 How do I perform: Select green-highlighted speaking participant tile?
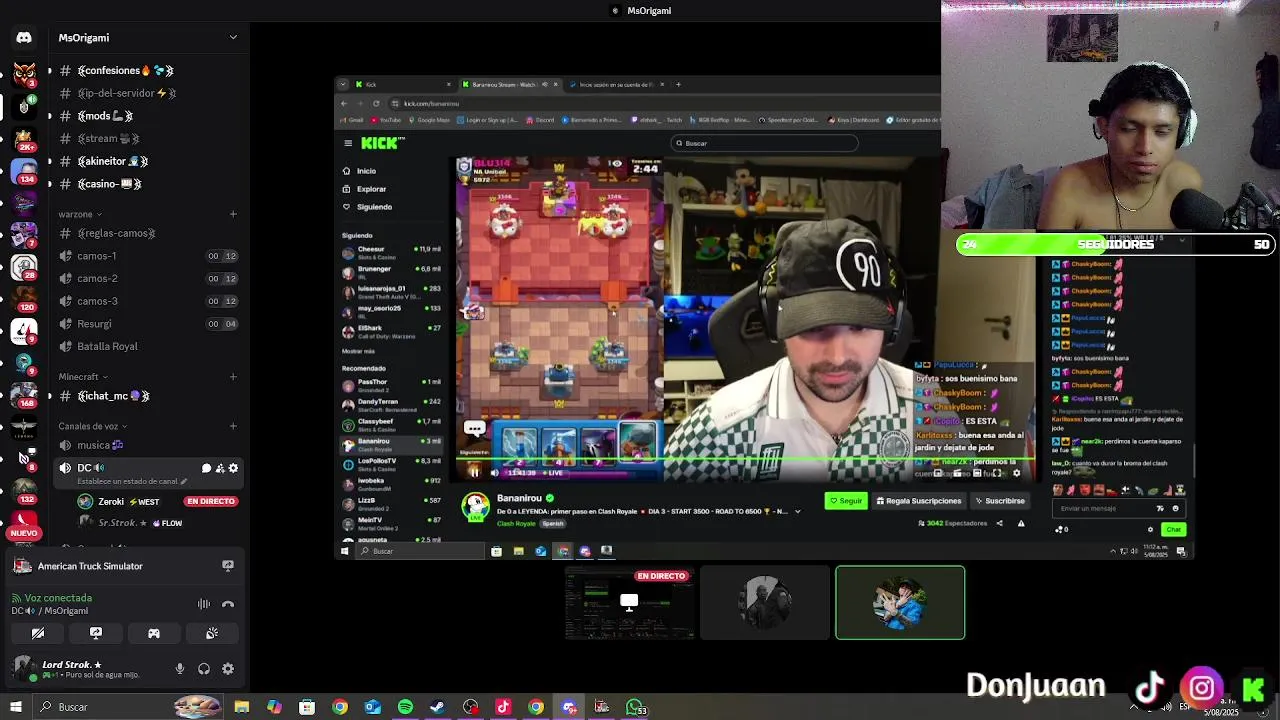click(x=900, y=603)
